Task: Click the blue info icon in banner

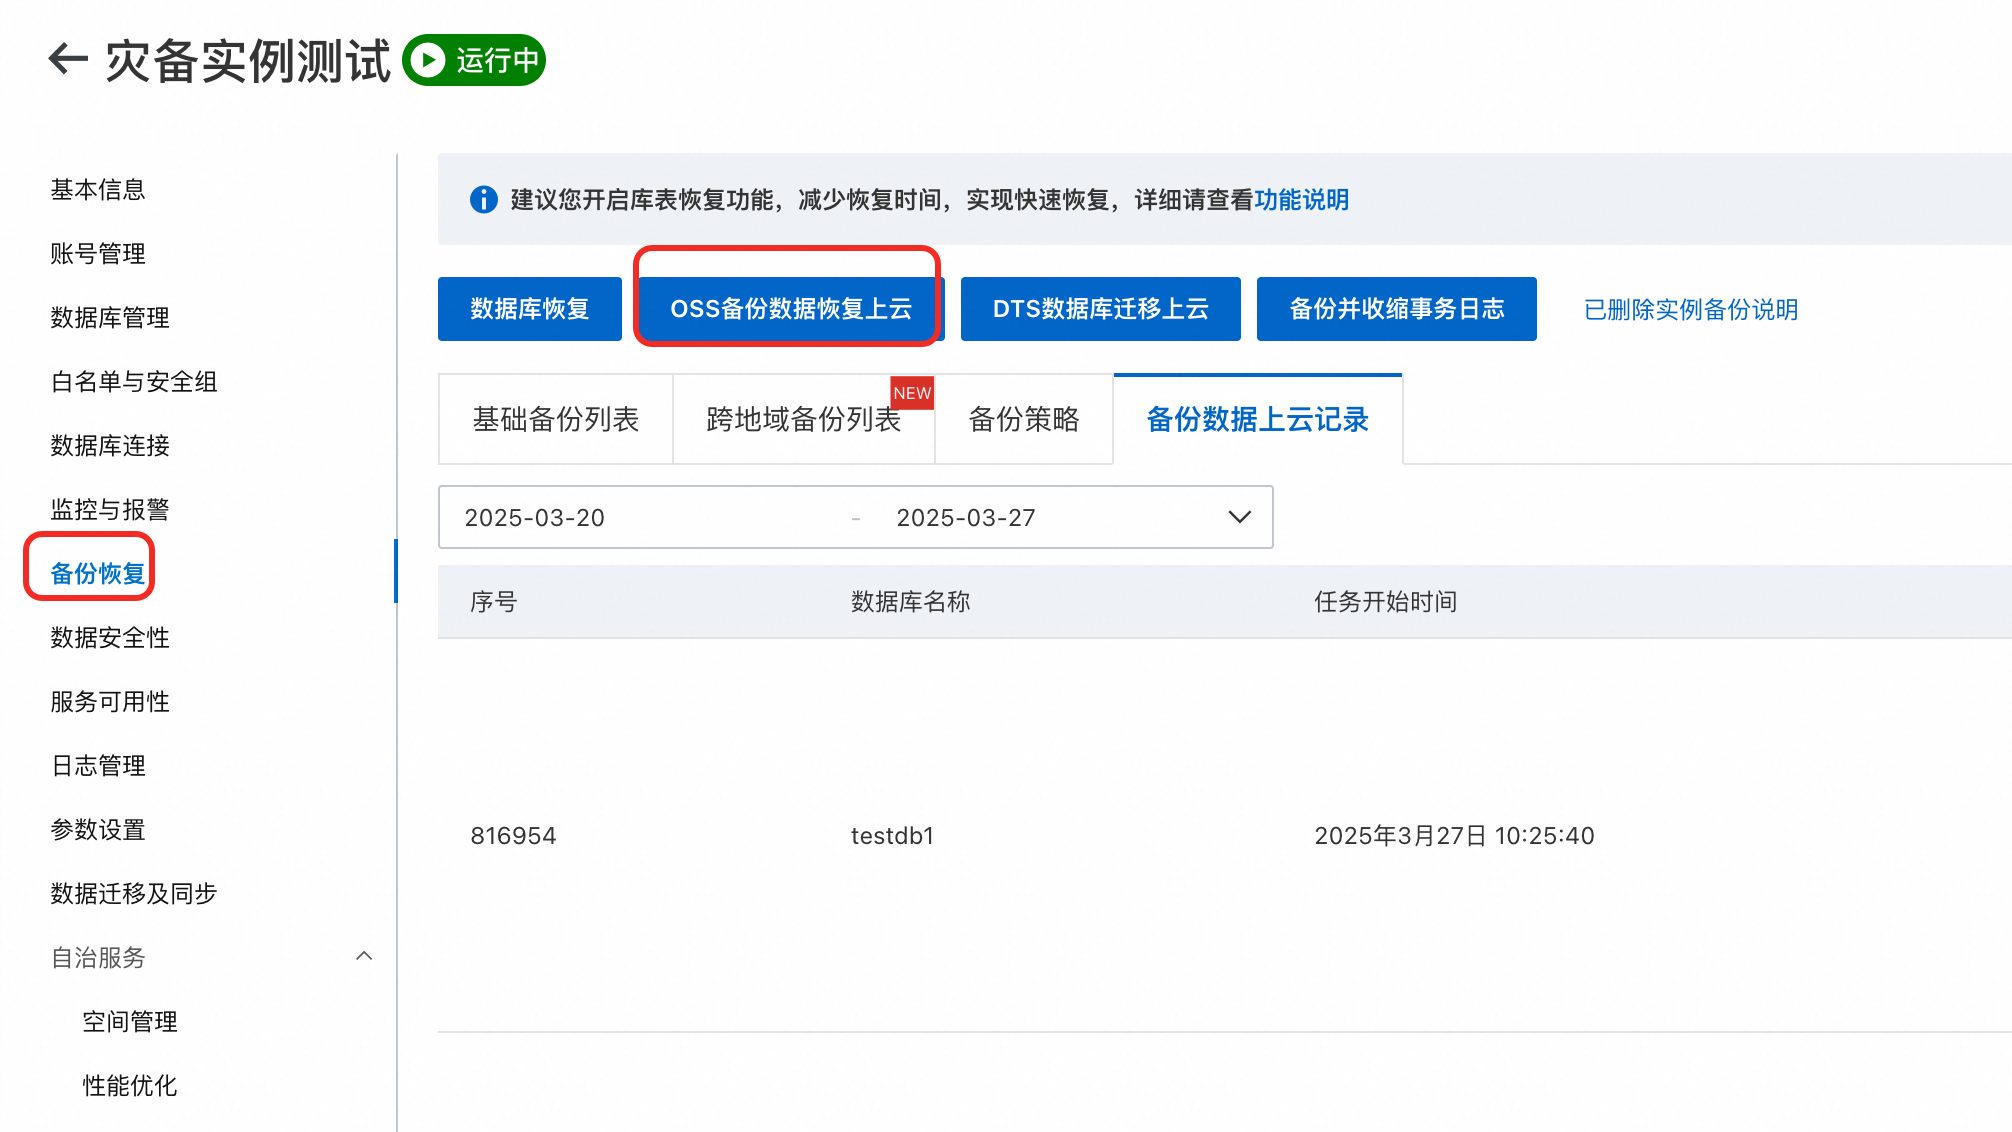Action: point(483,200)
